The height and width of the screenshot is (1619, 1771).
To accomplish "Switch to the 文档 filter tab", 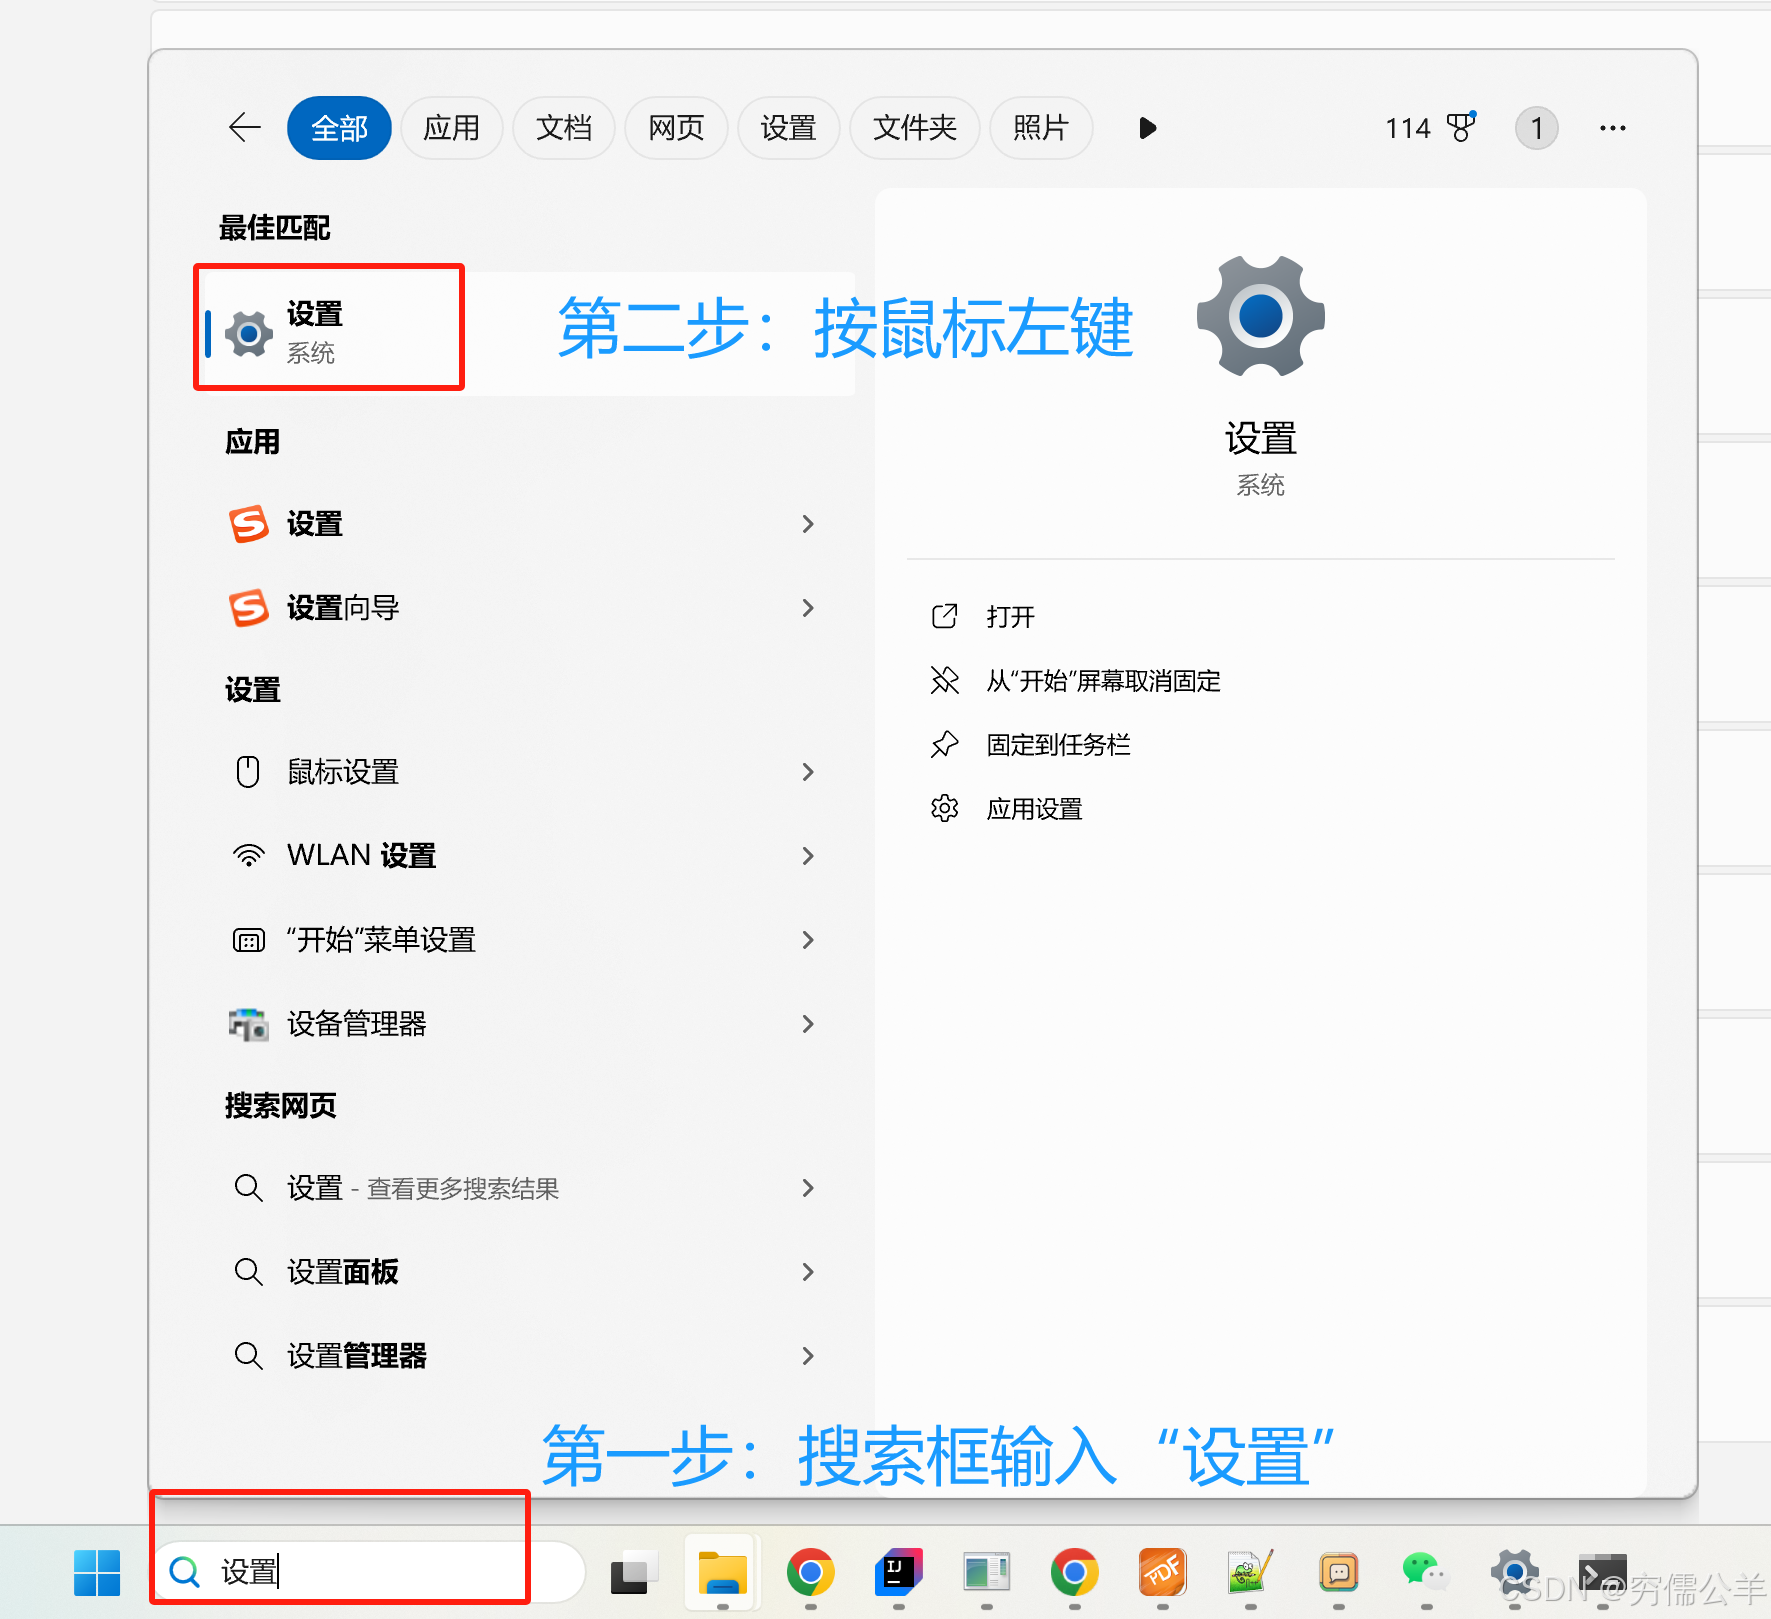I will tap(563, 128).
